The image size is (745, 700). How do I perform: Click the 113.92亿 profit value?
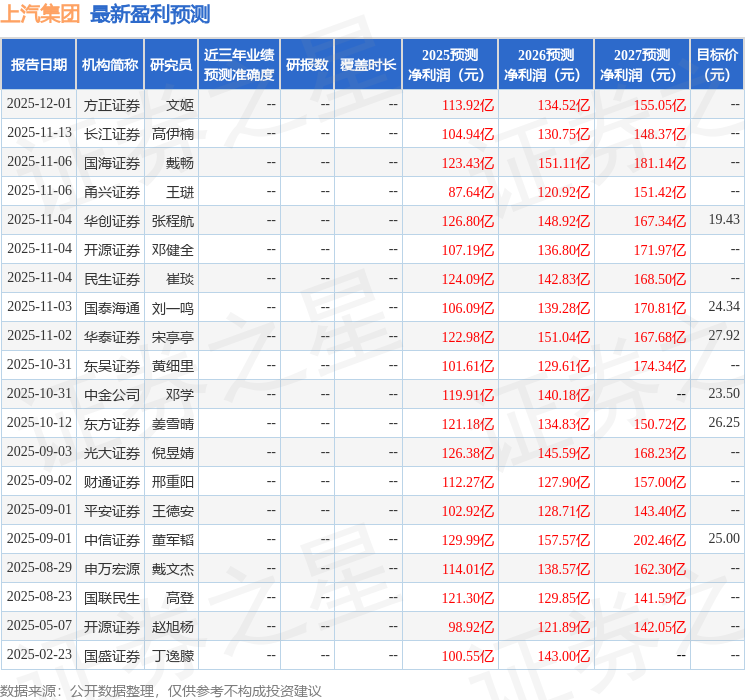(x=468, y=105)
